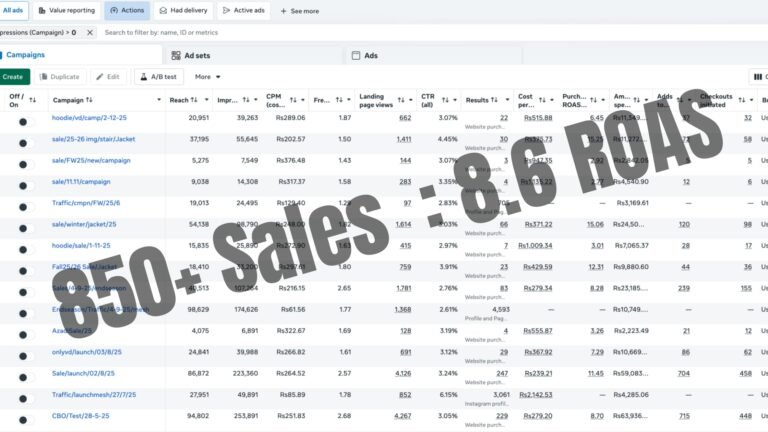Open CTR (all) dropdown arrow
This screenshot has height=432, width=768.
coord(455,100)
